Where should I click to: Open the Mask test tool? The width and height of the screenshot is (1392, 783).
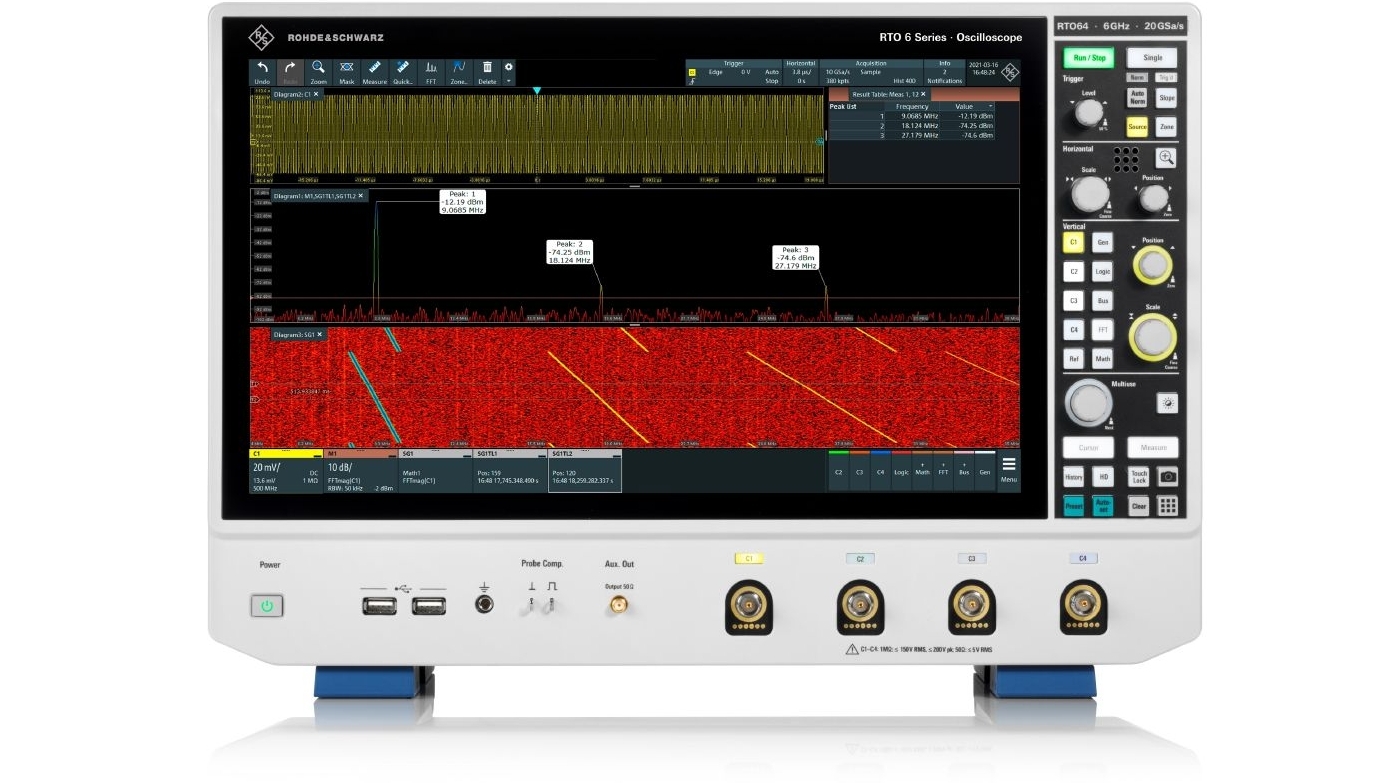tap(347, 72)
